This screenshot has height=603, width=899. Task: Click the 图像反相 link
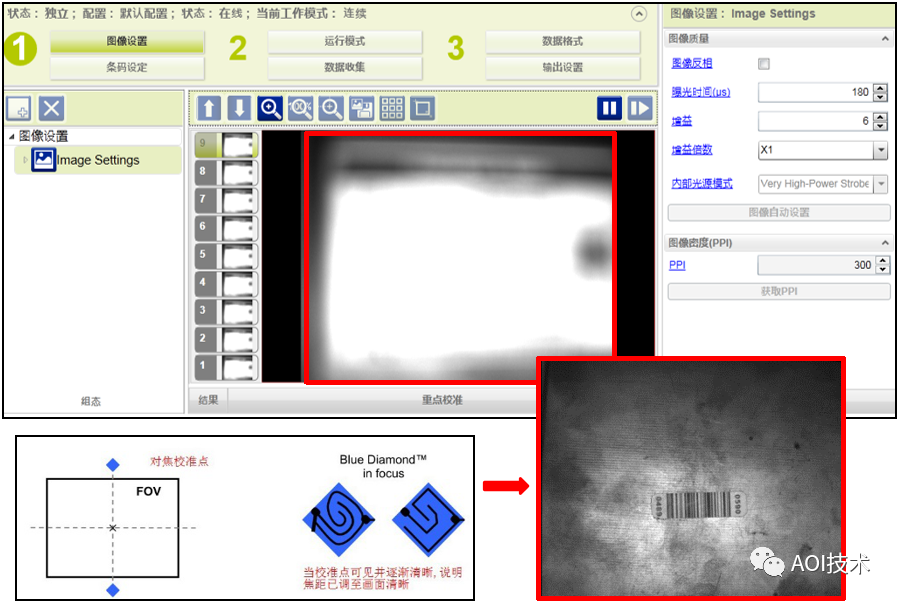click(x=691, y=63)
